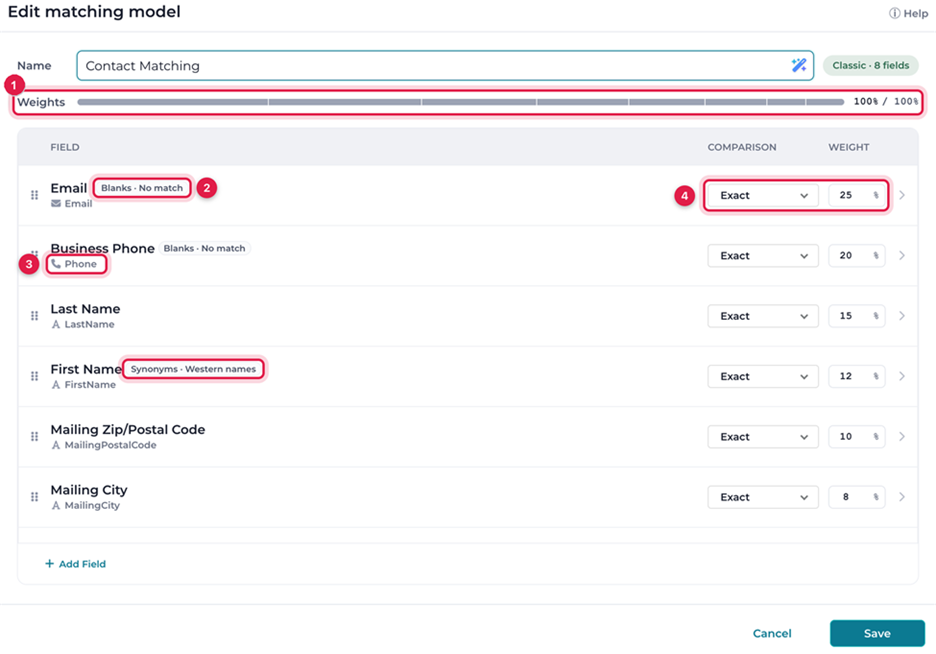Open the First Name comparison dropdown

click(x=763, y=376)
